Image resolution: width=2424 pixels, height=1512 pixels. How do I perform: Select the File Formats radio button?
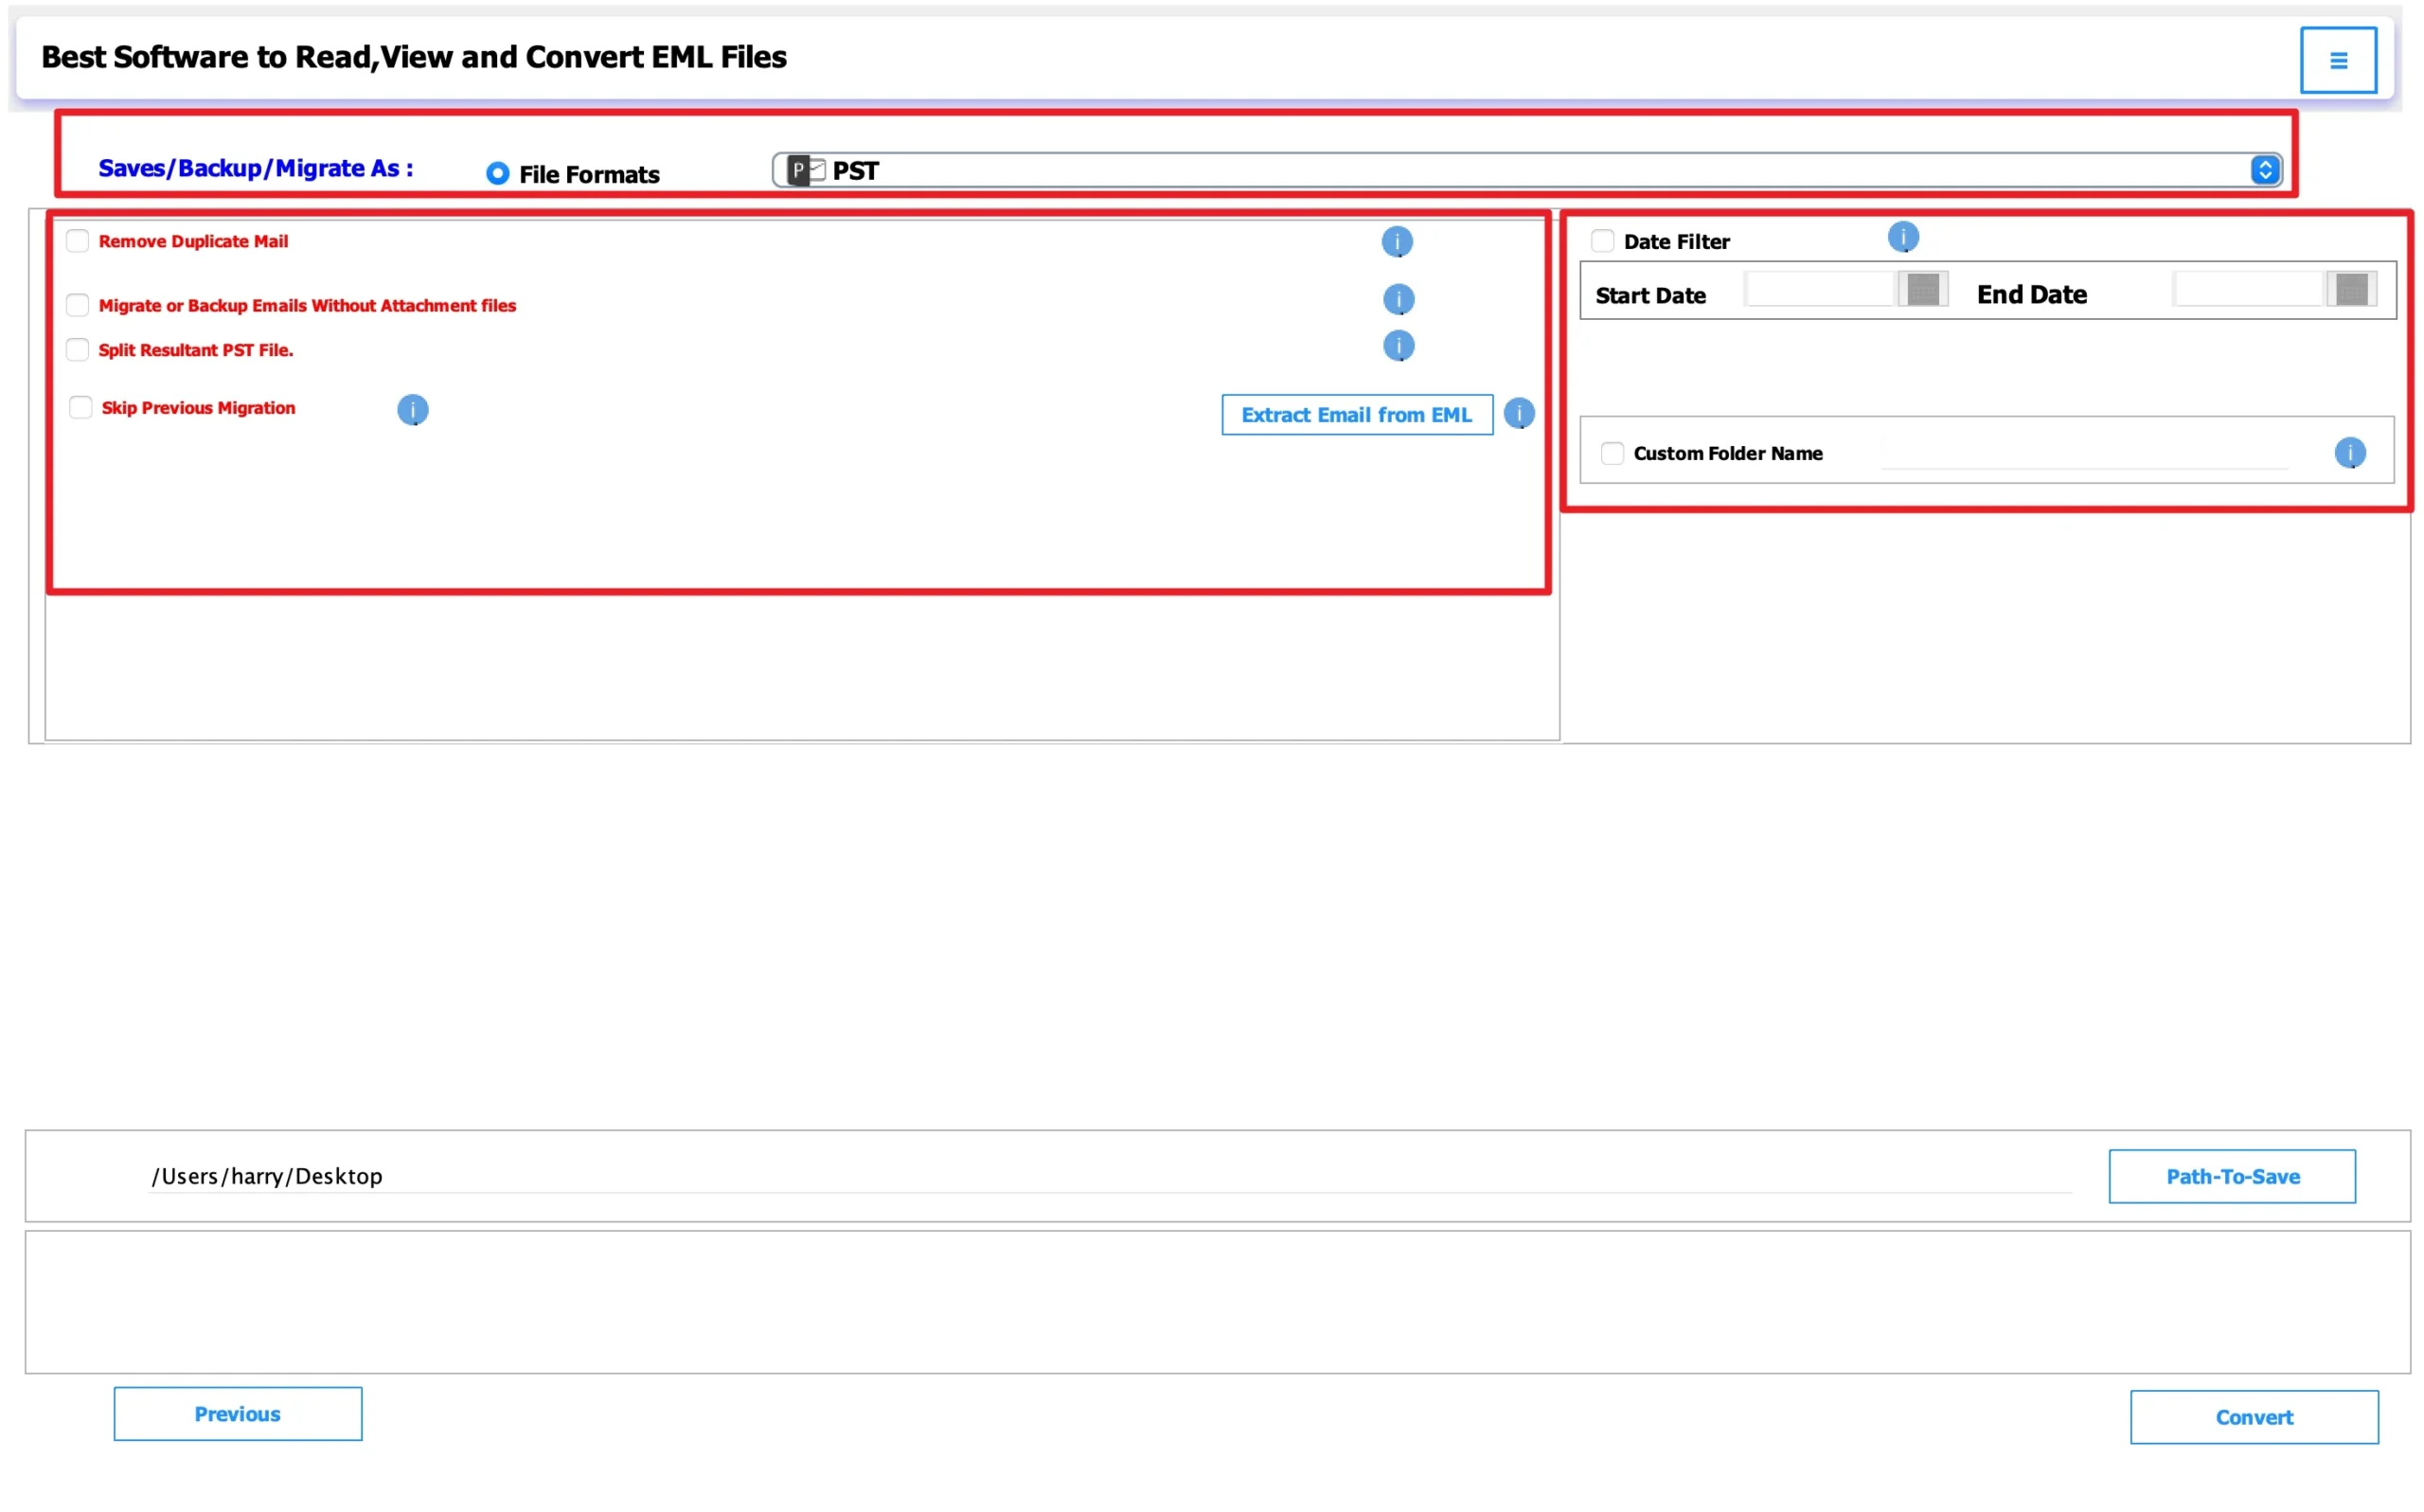[x=497, y=174]
